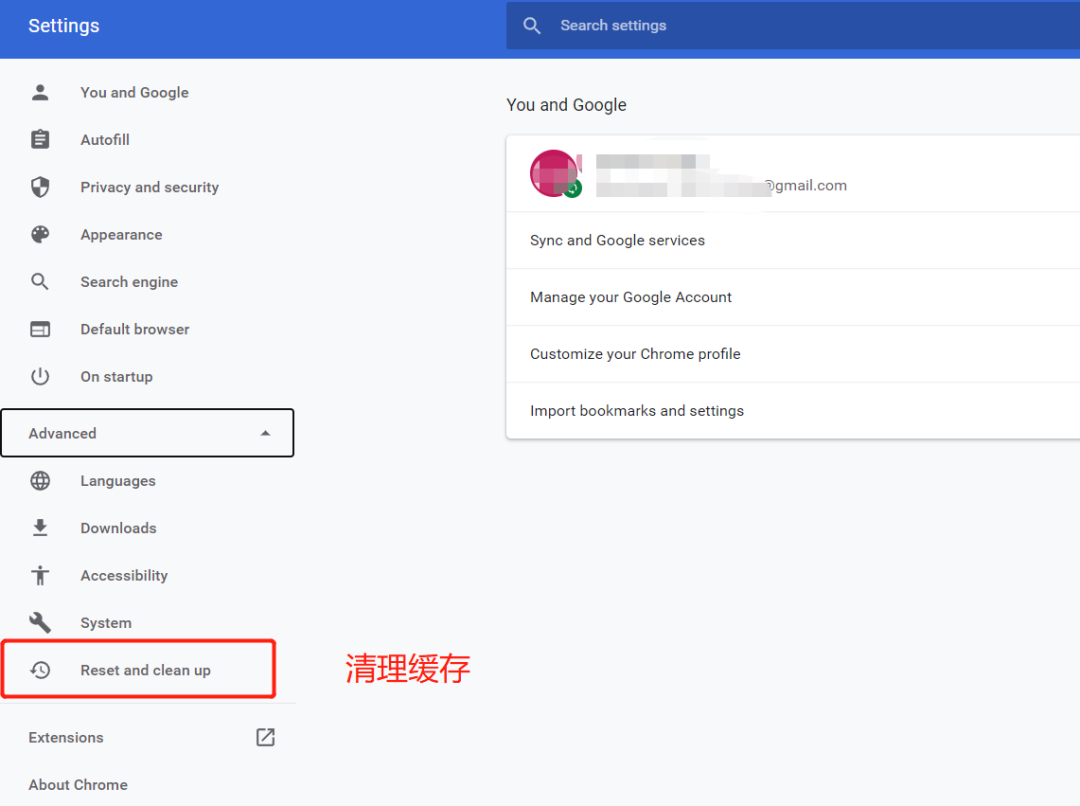
Task: Click the Privacy and security shield icon
Action: 40,187
